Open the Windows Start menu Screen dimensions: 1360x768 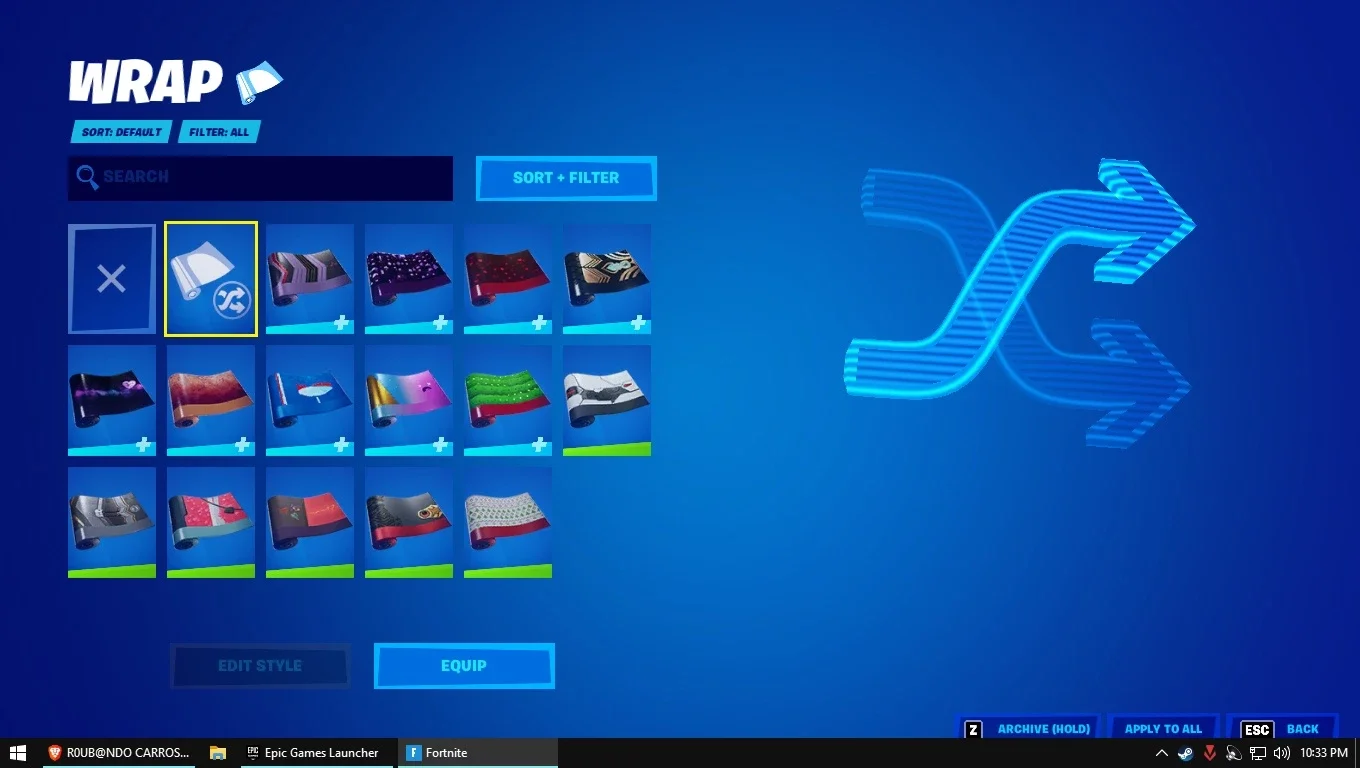[18, 753]
